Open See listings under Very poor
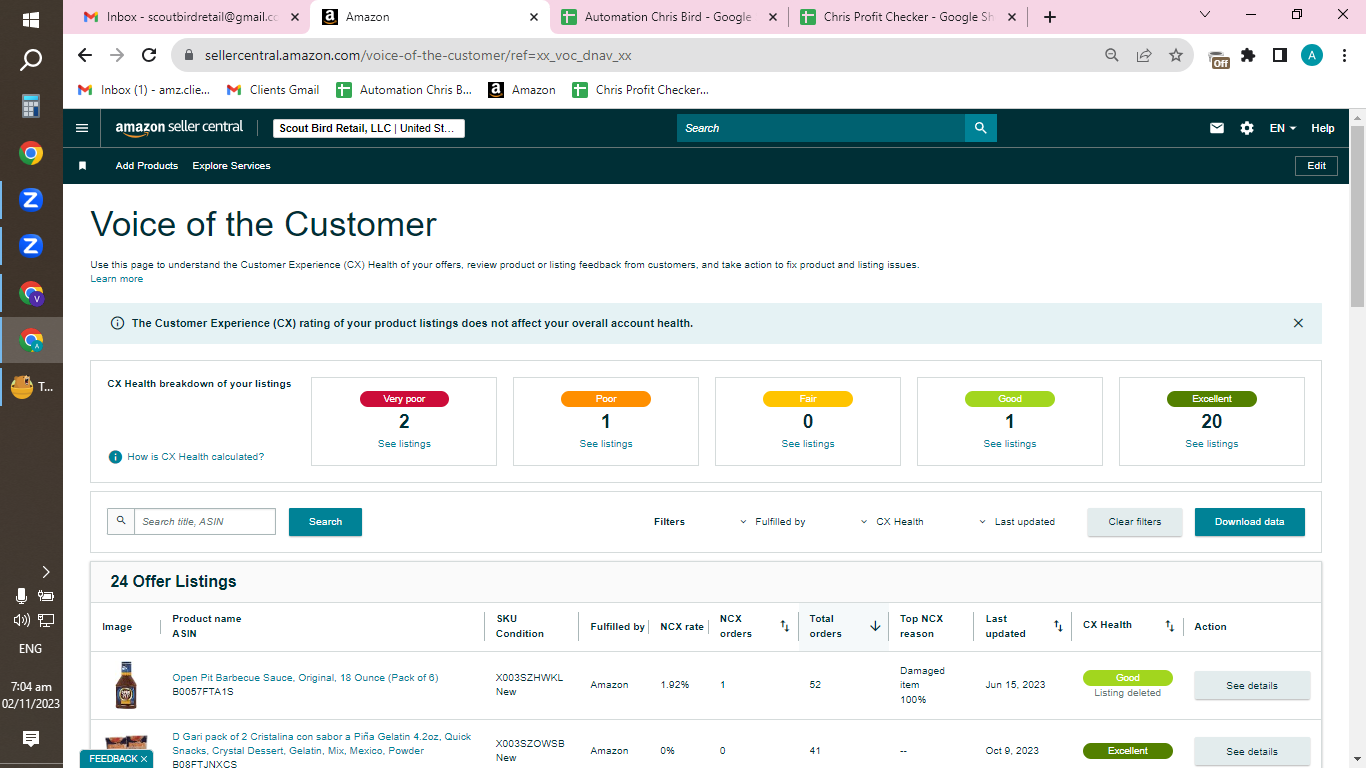The image size is (1366, 768). [404, 444]
